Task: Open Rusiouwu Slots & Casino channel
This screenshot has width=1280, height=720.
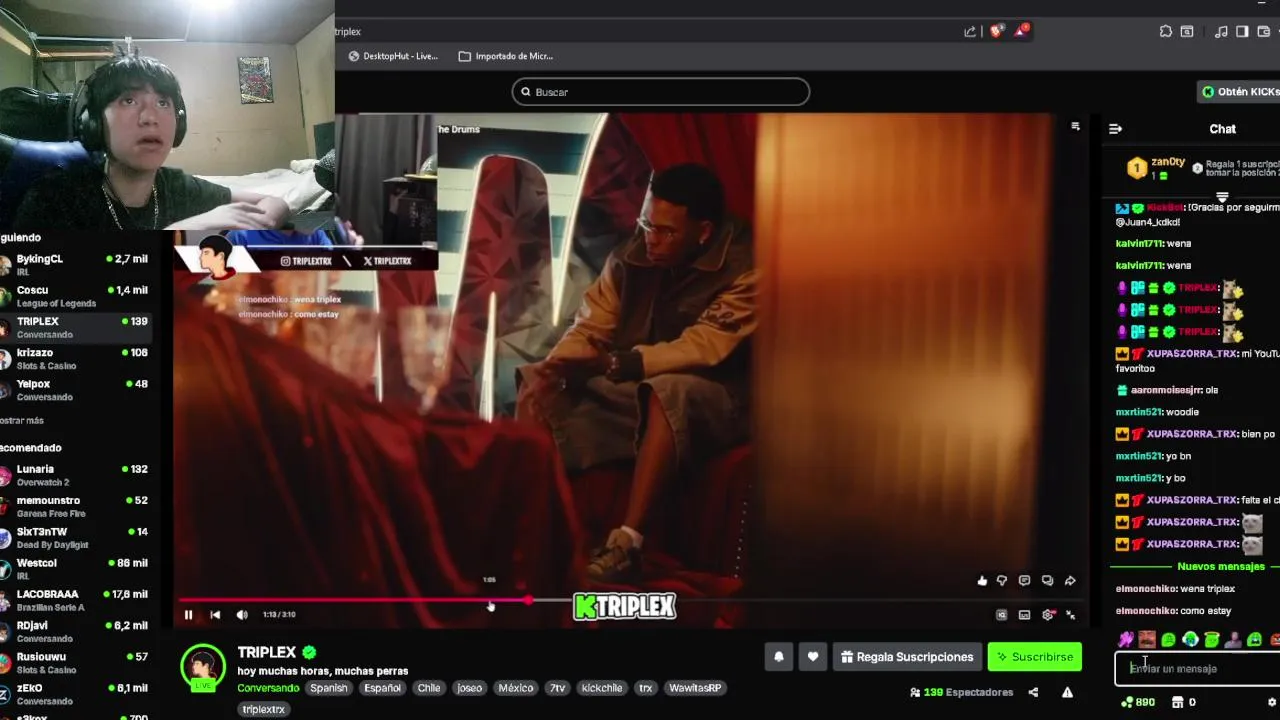Action: [x=75, y=663]
